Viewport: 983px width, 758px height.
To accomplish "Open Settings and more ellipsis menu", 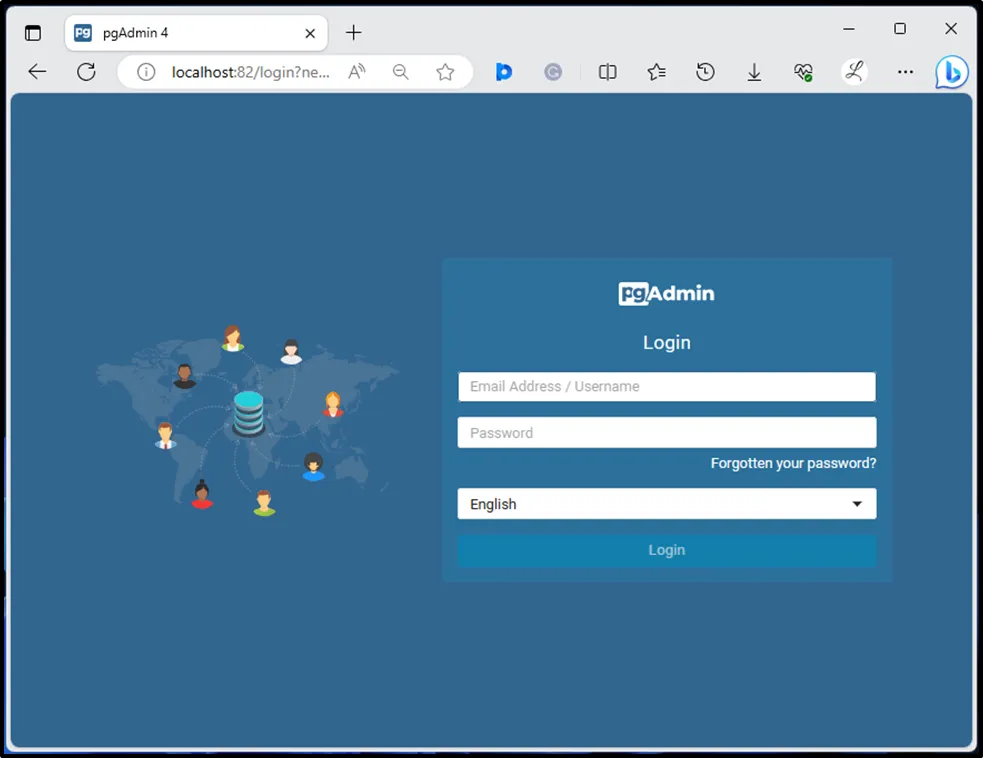I will pos(905,72).
